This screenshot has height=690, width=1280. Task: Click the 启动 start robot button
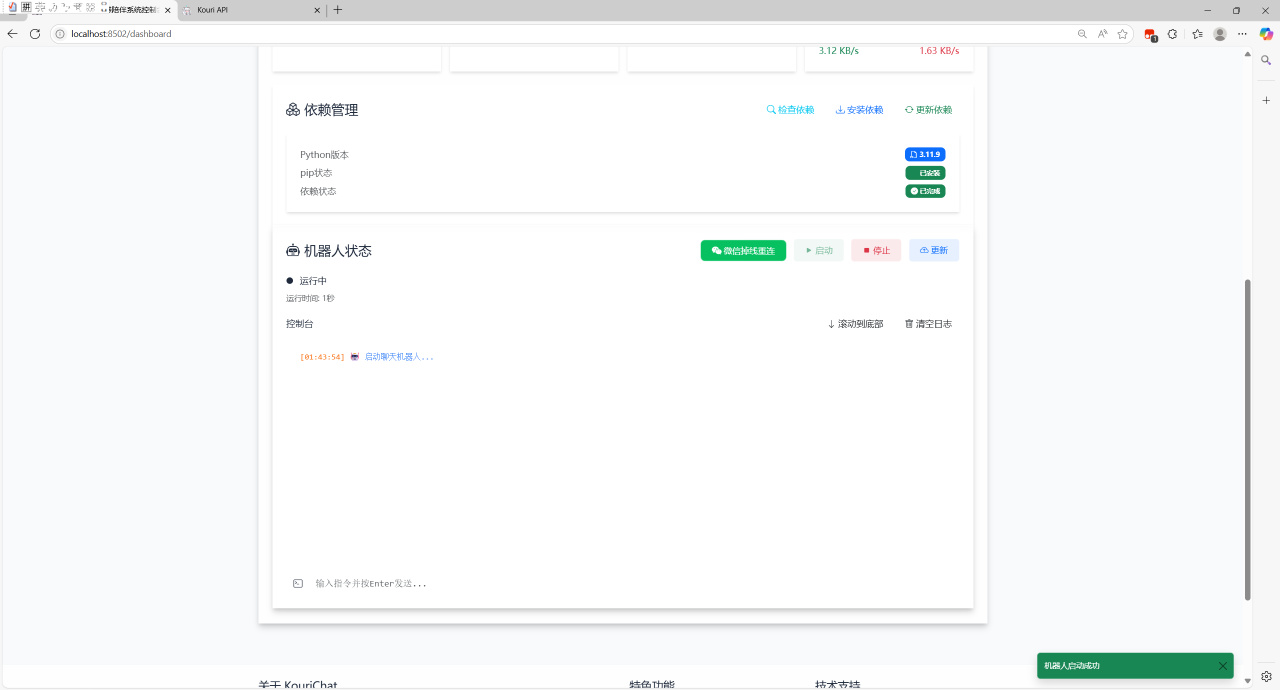click(819, 251)
